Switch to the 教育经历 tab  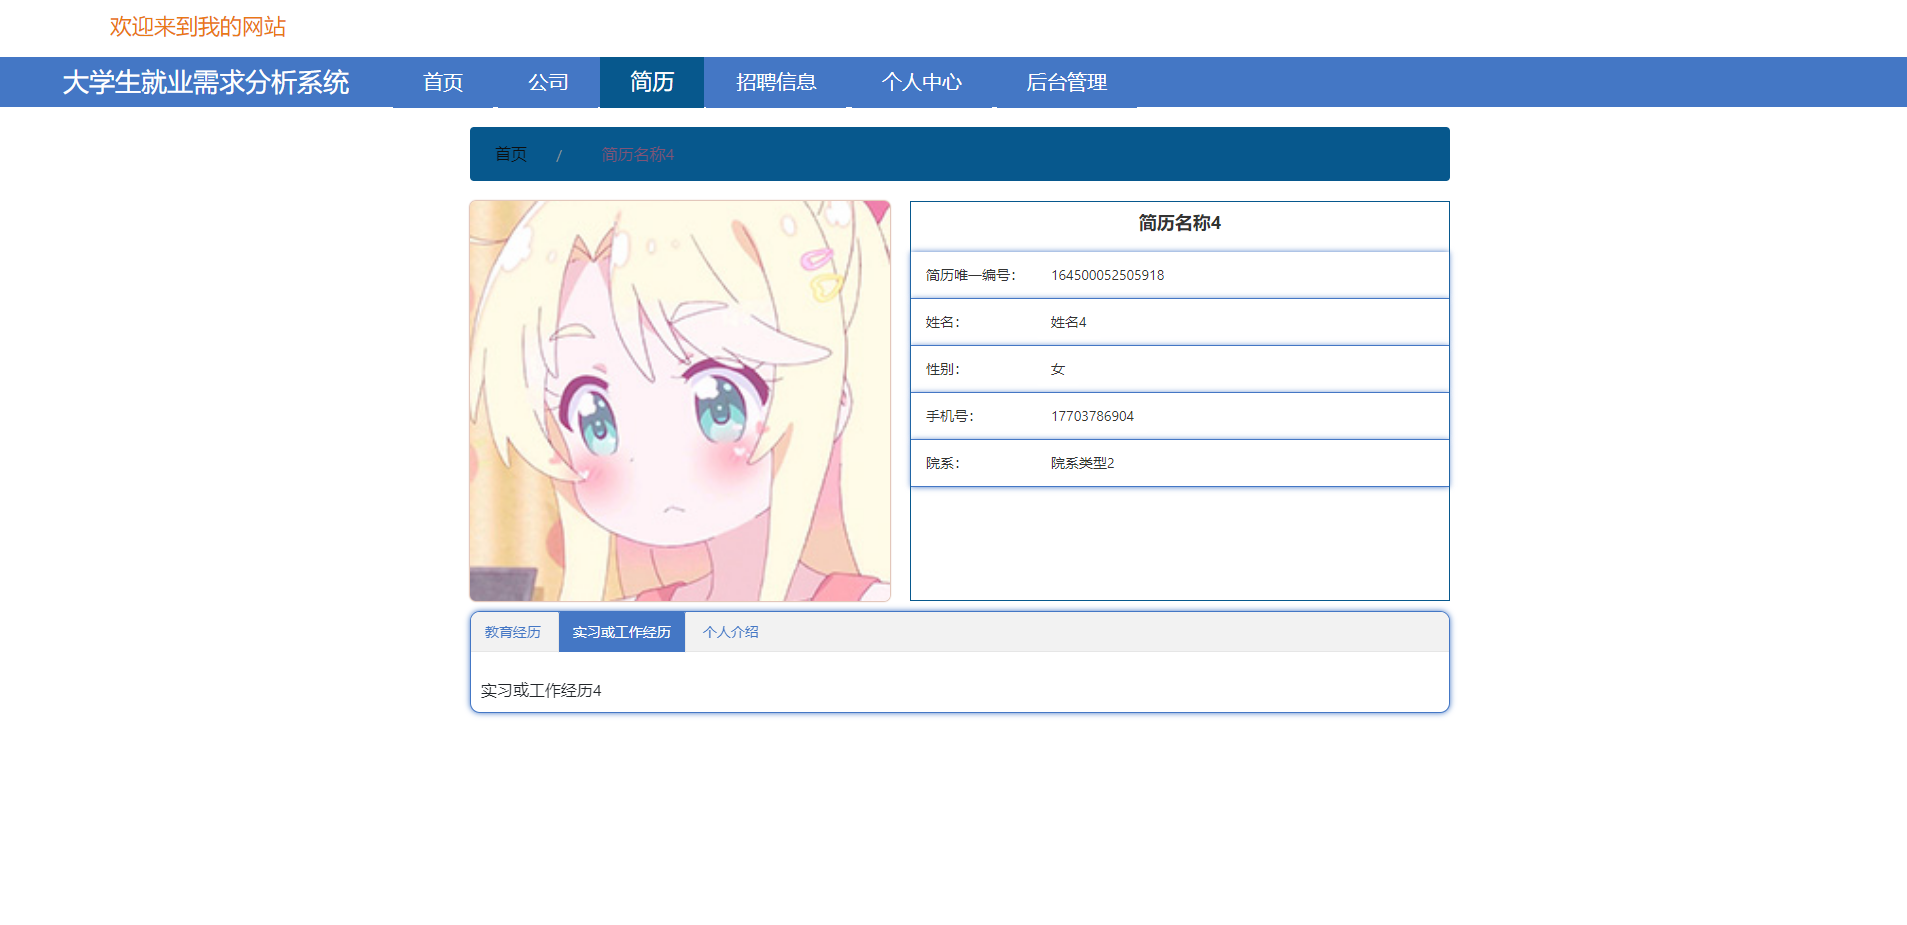point(513,632)
